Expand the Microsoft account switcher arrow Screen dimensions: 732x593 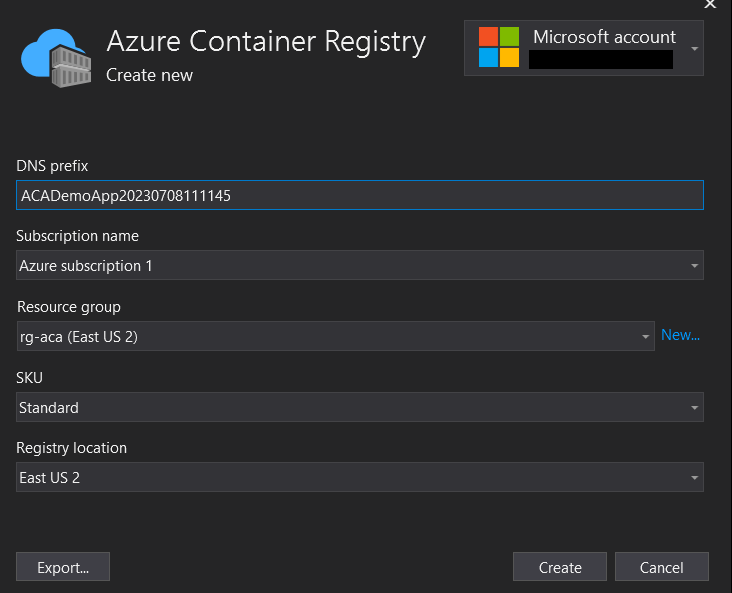click(x=694, y=48)
